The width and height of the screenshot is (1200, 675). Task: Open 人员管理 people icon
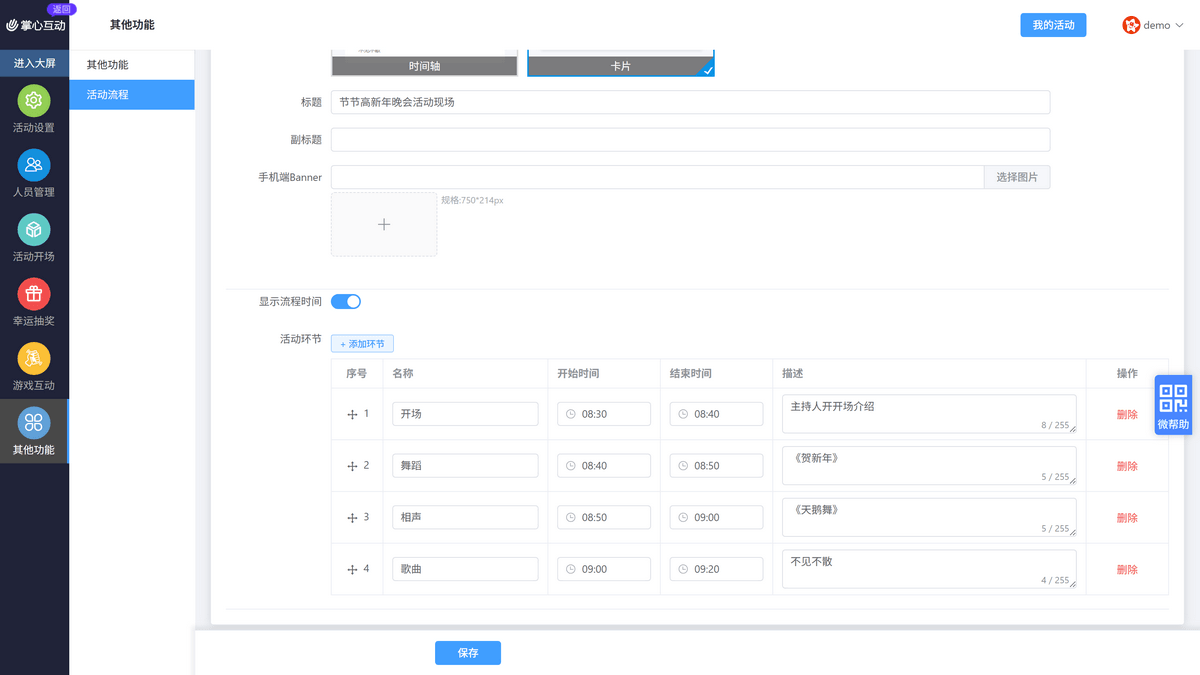click(x=34, y=165)
